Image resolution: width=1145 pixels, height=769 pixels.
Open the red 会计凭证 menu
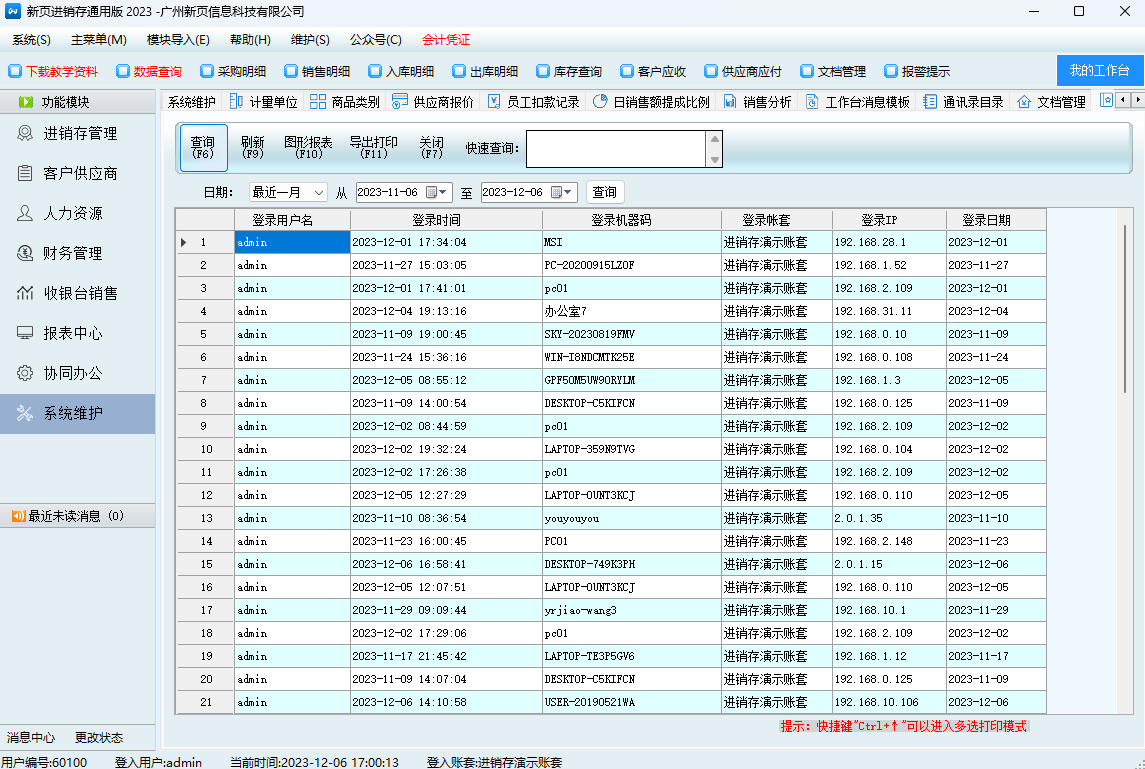point(446,39)
